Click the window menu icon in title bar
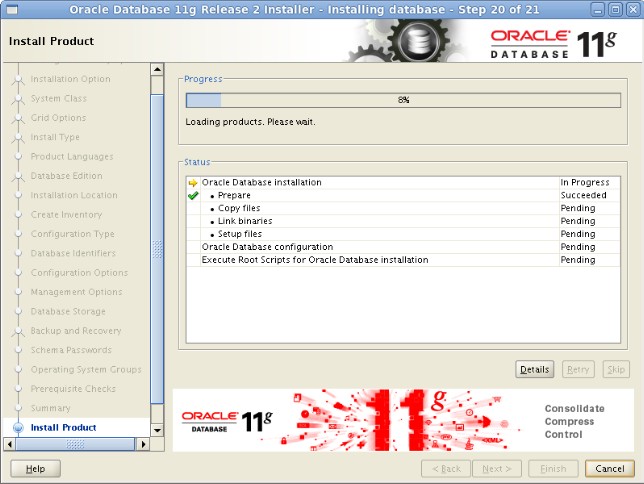This screenshot has height=484, width=644. [12, 9]
